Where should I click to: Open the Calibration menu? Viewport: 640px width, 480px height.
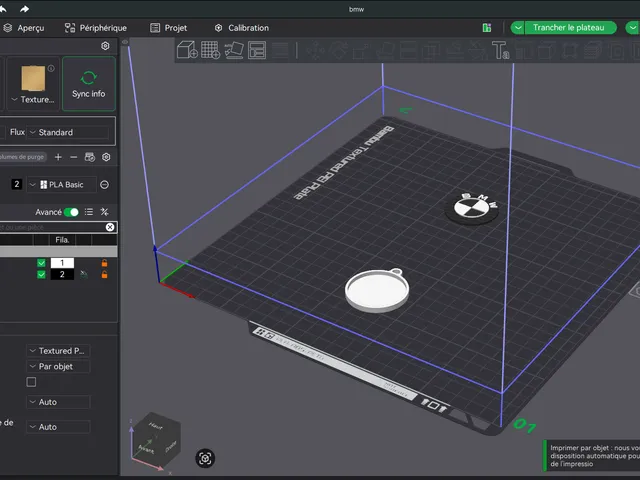click(x=242, y=28)
